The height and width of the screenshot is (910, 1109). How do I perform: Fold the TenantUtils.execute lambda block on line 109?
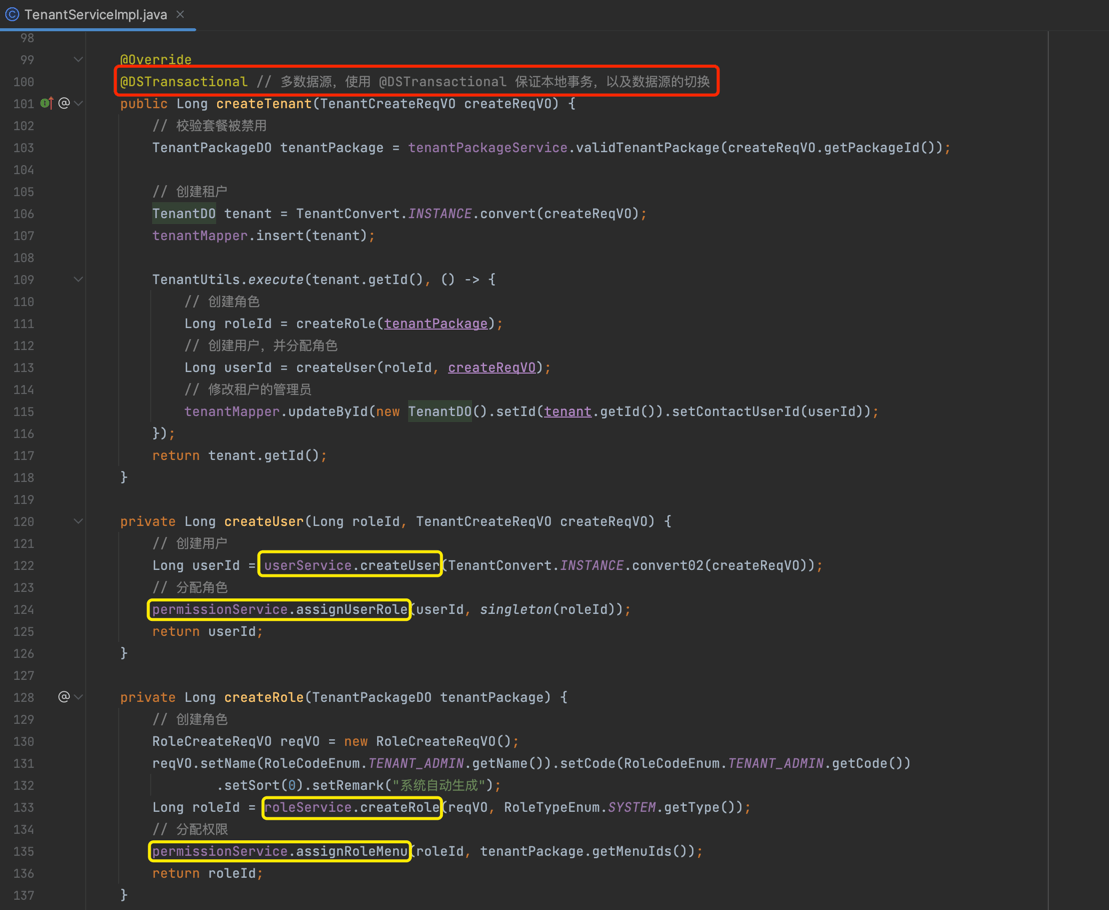click(78, 280)
